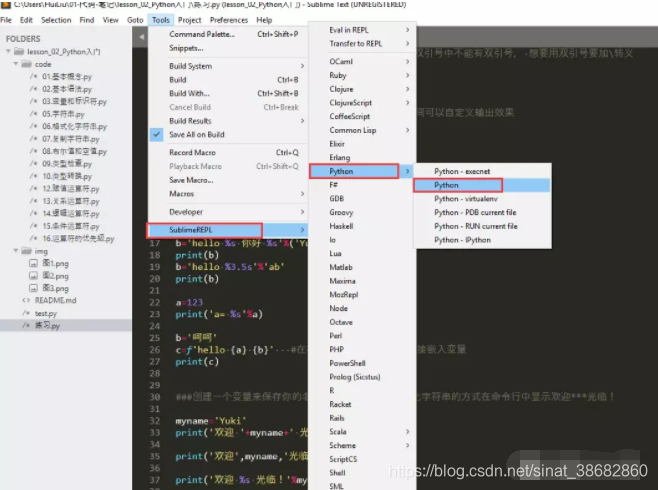Screen dimensions: 658x490
Task: Open the File menu
Action: [6, 20]
